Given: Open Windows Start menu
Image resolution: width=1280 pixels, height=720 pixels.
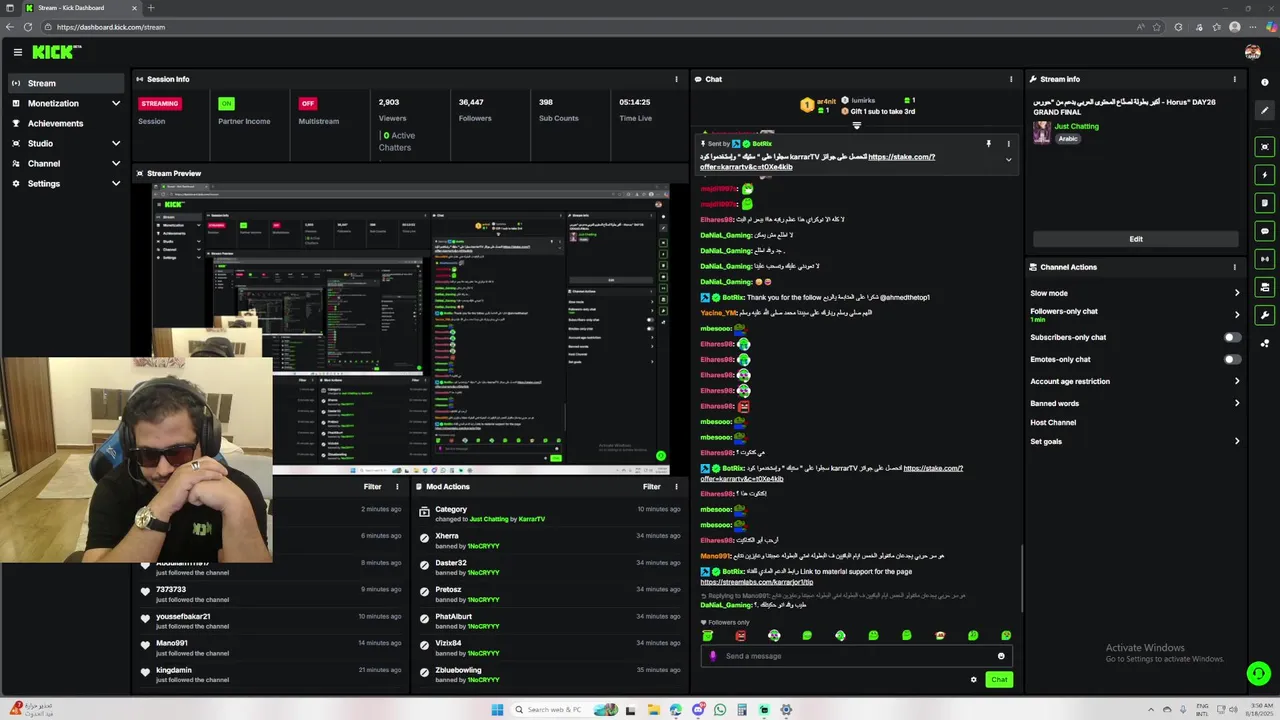Looking at the screenshot, I should (497, 710).
